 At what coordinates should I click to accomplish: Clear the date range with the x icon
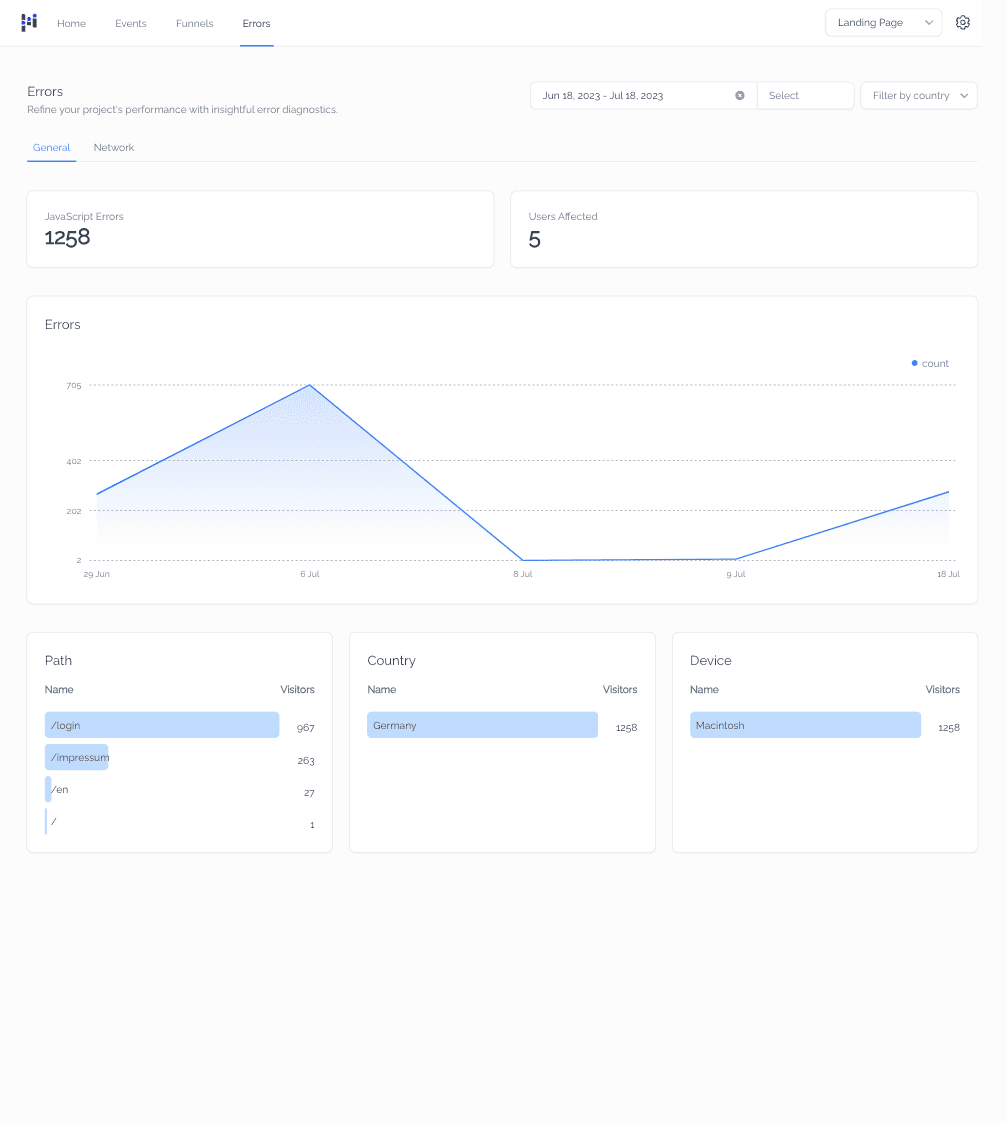tap(739, 96)
